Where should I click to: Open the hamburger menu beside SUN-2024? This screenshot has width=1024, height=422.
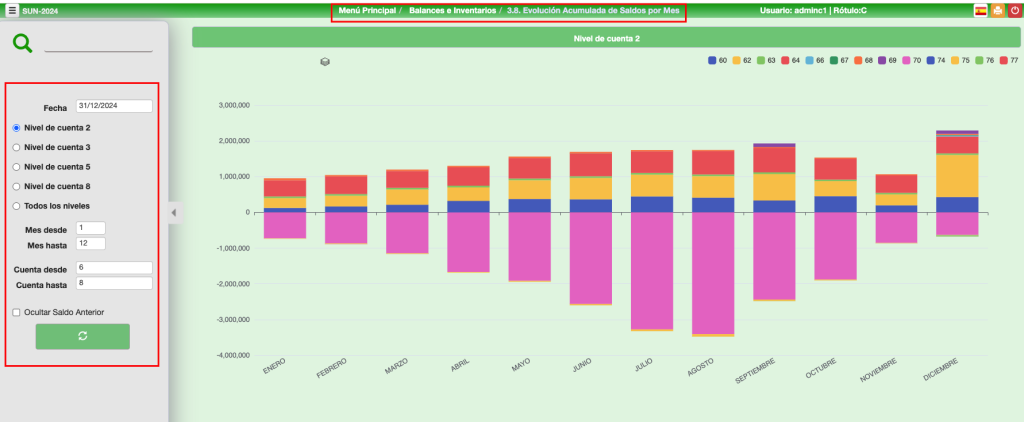pos(12,10)
